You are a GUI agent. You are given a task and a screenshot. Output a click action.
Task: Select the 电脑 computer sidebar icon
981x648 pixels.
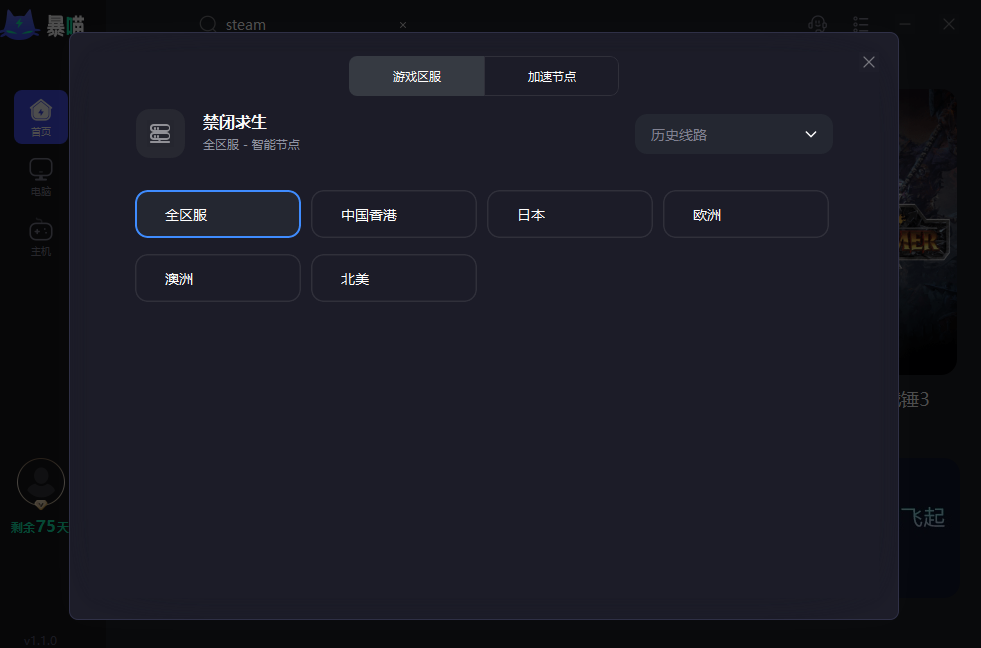[41, 177]
